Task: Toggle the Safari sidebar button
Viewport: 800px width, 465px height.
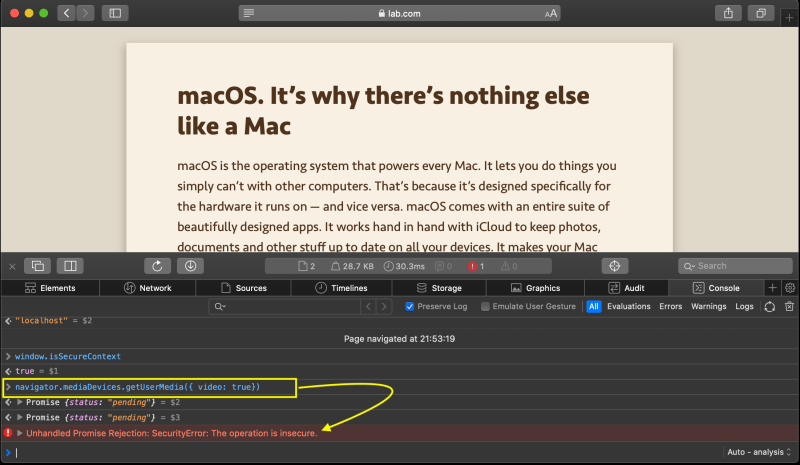Action: (x=115, y=13)
